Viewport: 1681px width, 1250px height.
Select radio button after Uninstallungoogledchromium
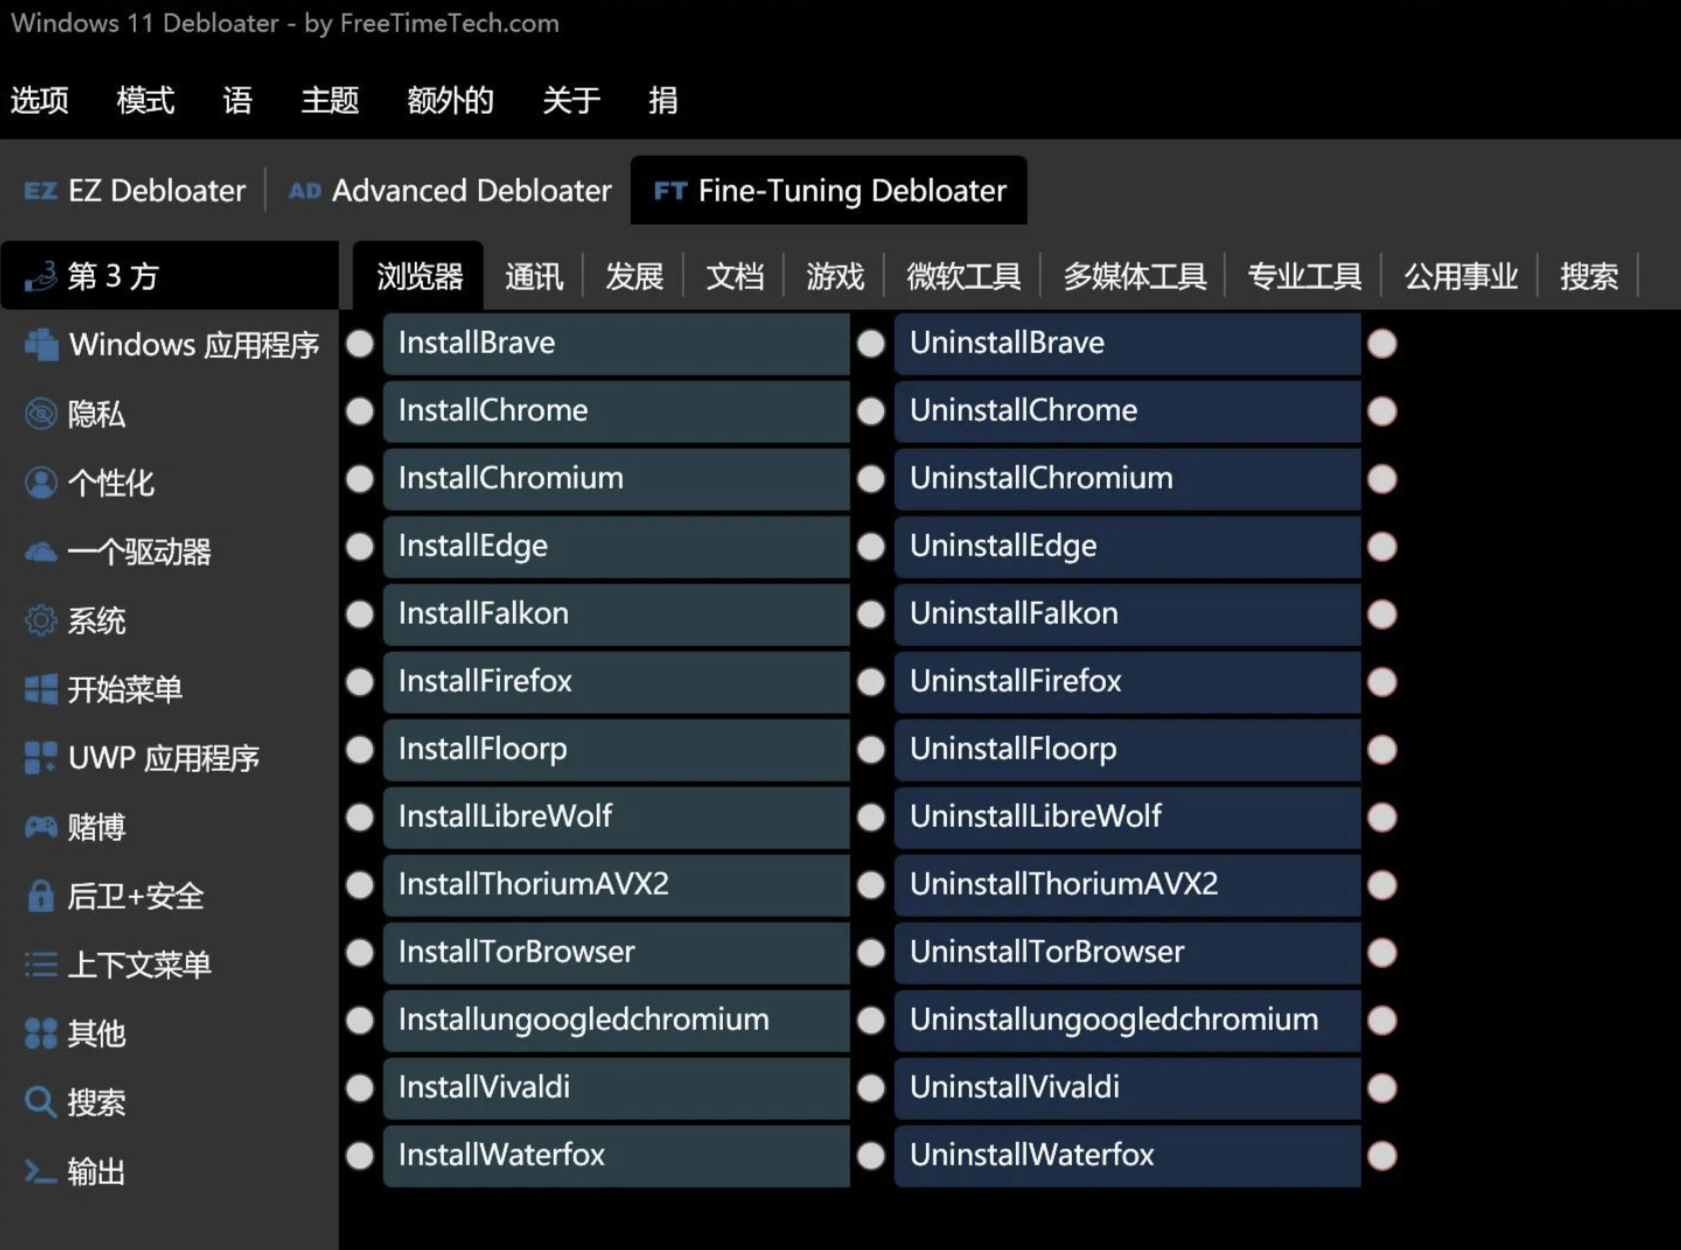[x=1382, y=1020]
